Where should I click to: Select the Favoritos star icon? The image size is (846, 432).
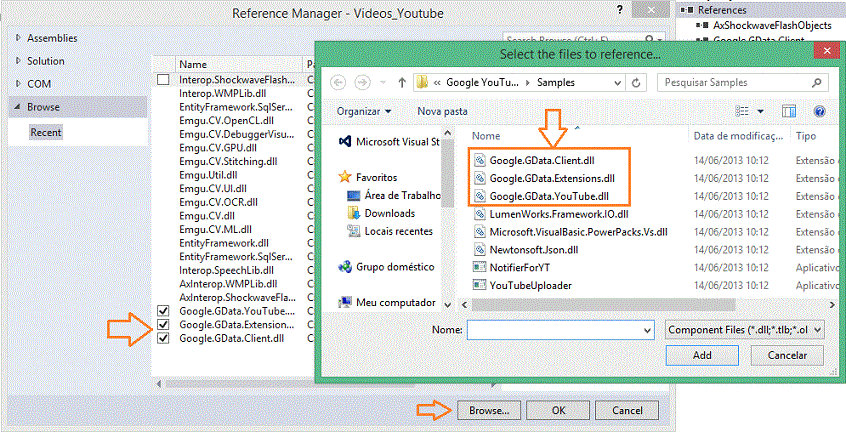[x=345, y=177]
